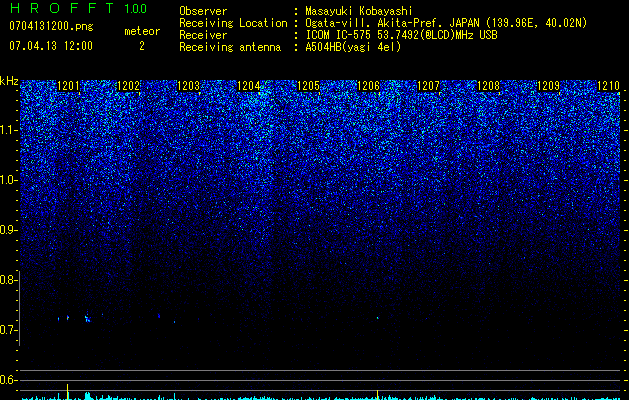629x400 pixels.
Task: Click the Observer field label
Action: (203, 11)
